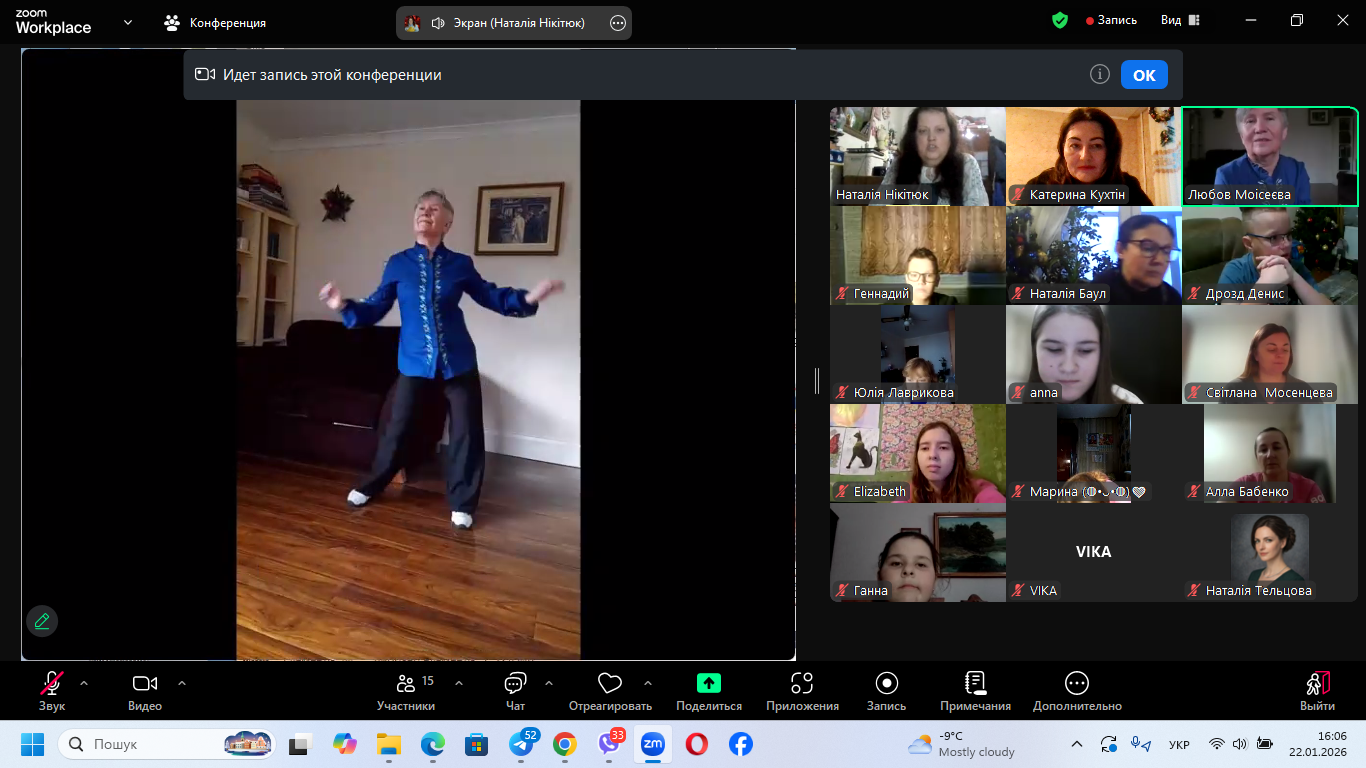Select Любов Моісеєва's video thumbnail
This screenshot has height=768, width=1366.
(x=1270, y=156)
